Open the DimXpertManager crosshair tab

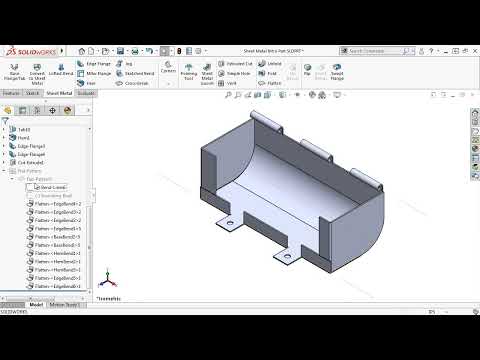click(x=52, y=110)
